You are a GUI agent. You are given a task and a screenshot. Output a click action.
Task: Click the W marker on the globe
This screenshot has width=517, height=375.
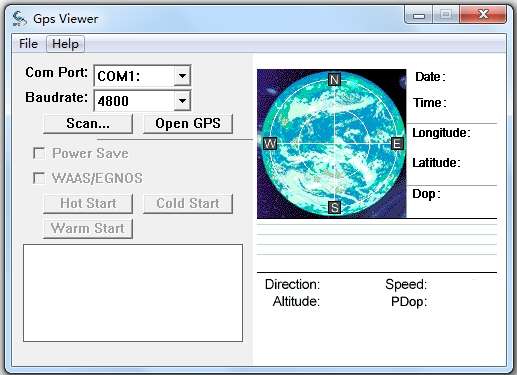pos(270,144)
